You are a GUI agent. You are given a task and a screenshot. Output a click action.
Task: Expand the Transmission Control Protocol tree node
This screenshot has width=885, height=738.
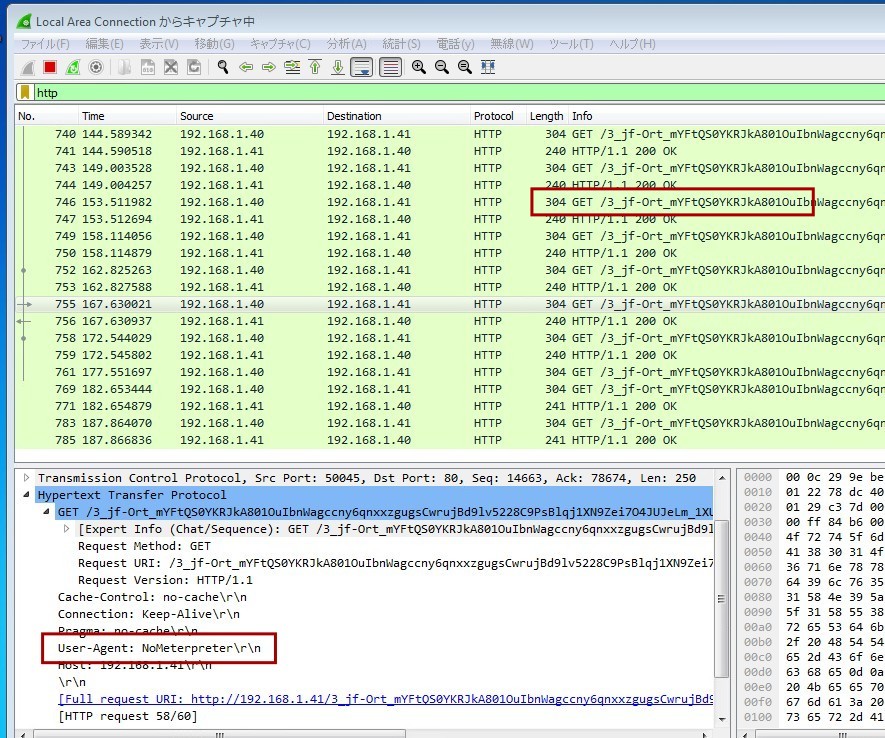(x=26, y=478)
